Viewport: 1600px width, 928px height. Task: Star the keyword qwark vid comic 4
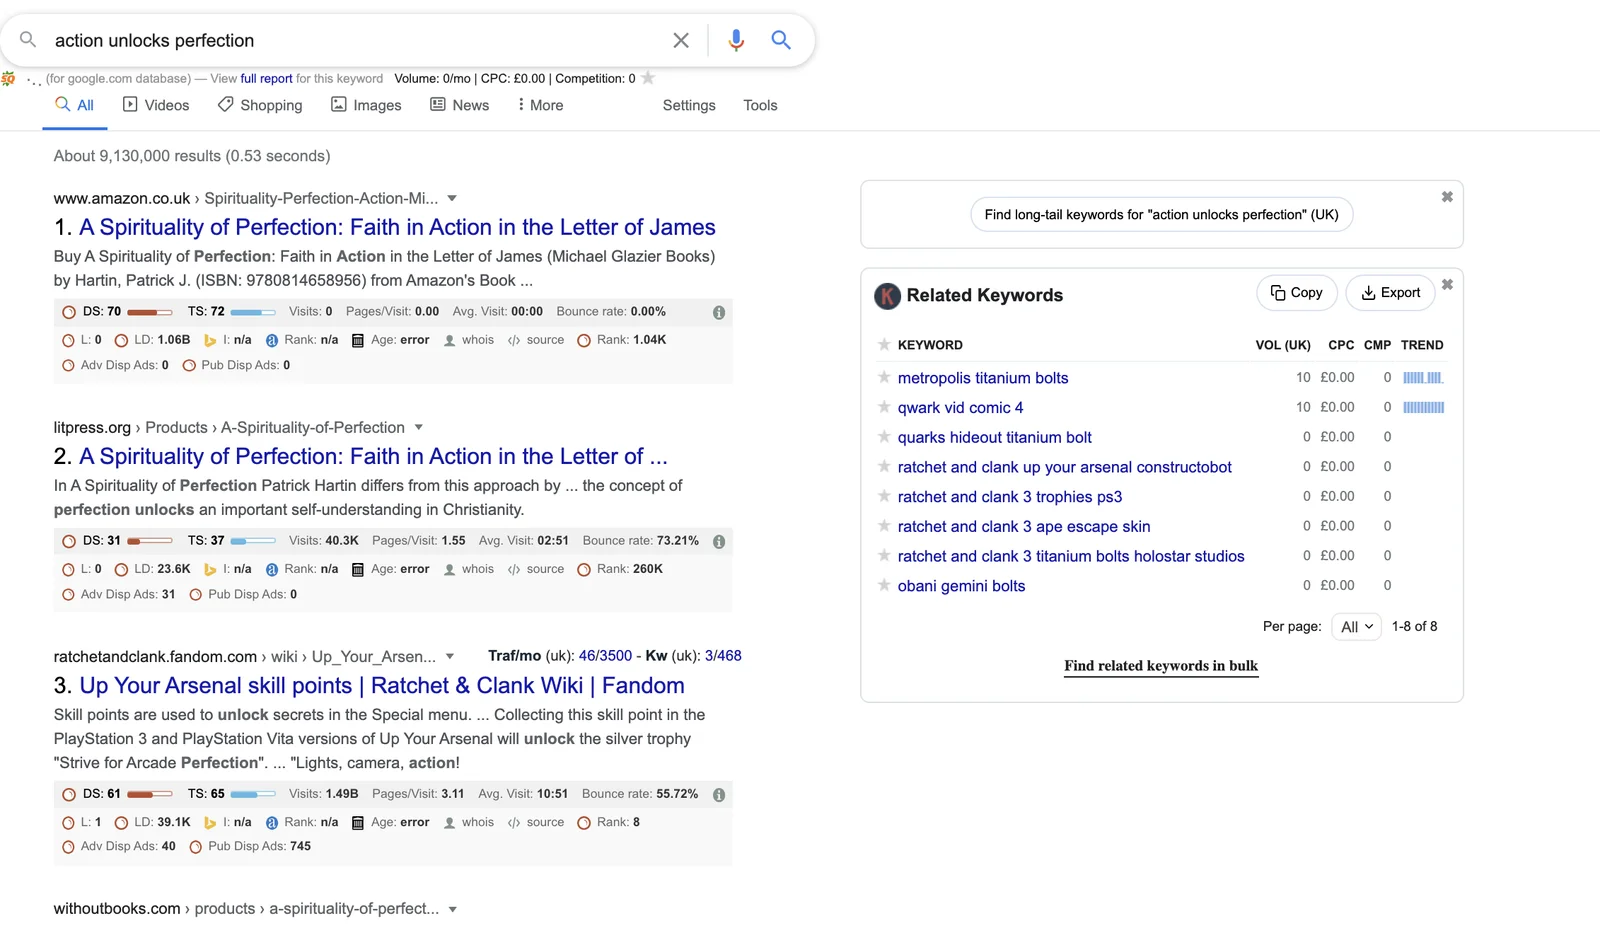pos(884,407)
